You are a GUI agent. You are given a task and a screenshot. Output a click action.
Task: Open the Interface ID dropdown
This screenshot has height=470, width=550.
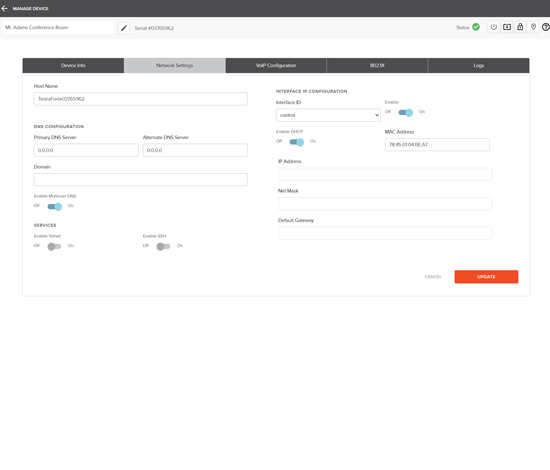328,115
